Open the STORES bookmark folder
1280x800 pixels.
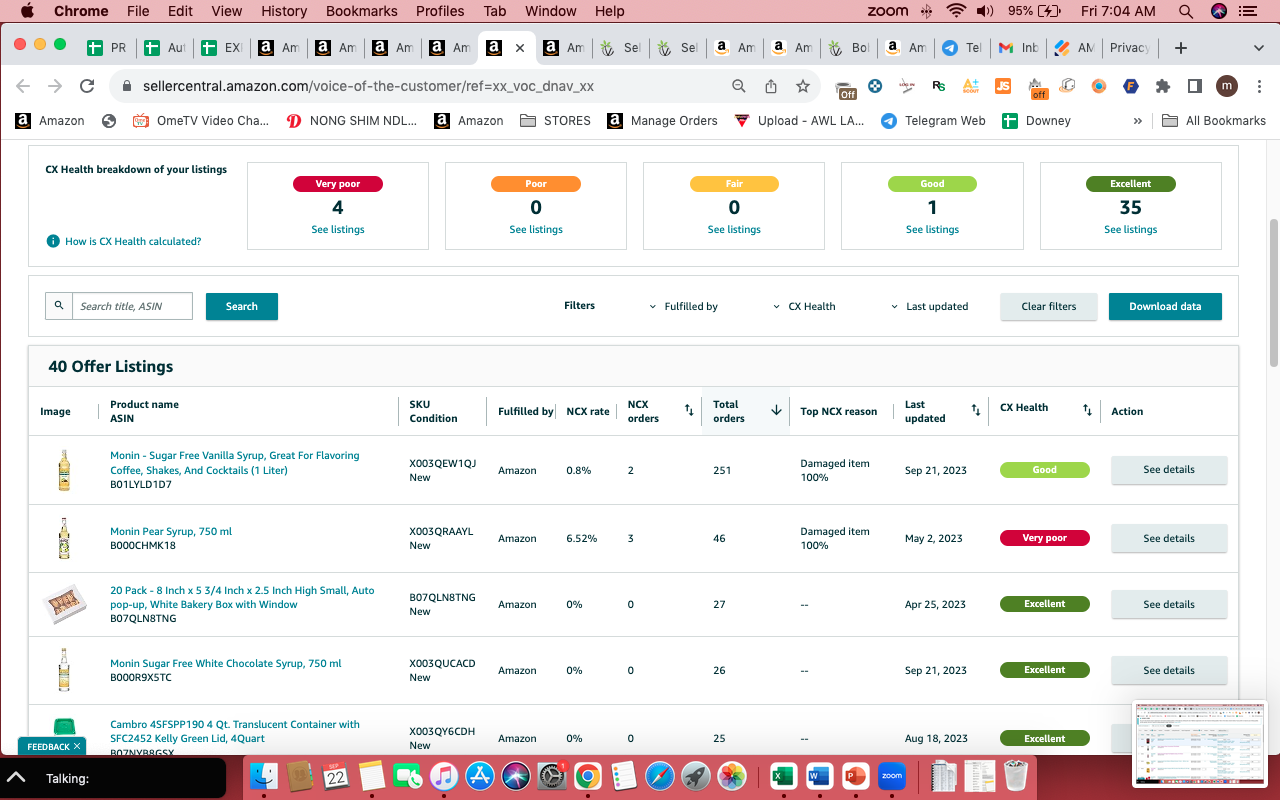click(x=555, y=121)
